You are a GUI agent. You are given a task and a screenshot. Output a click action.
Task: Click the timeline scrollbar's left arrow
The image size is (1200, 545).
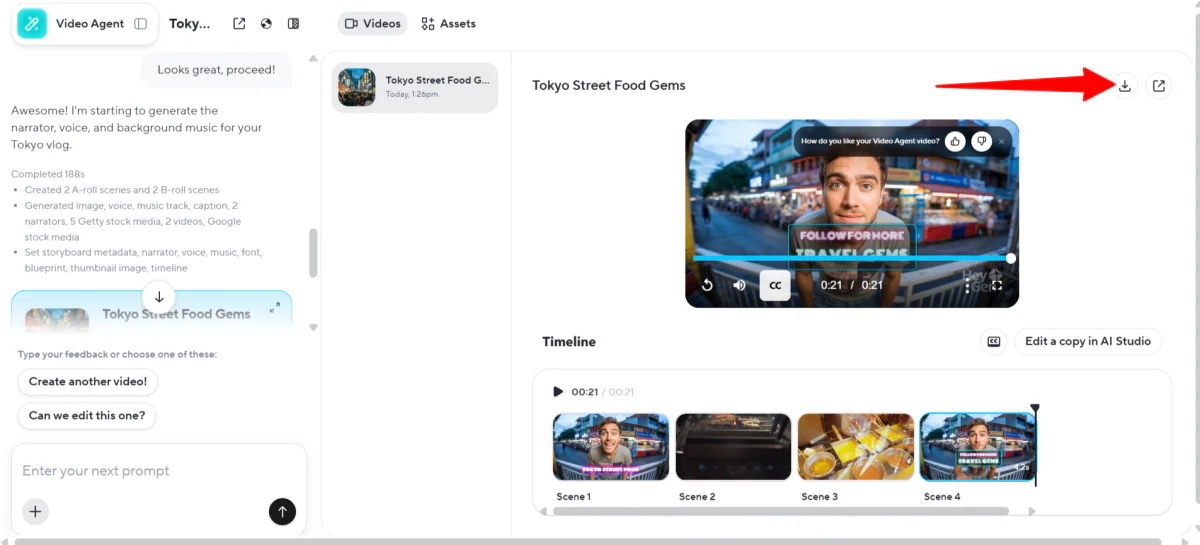coord(544,511)
